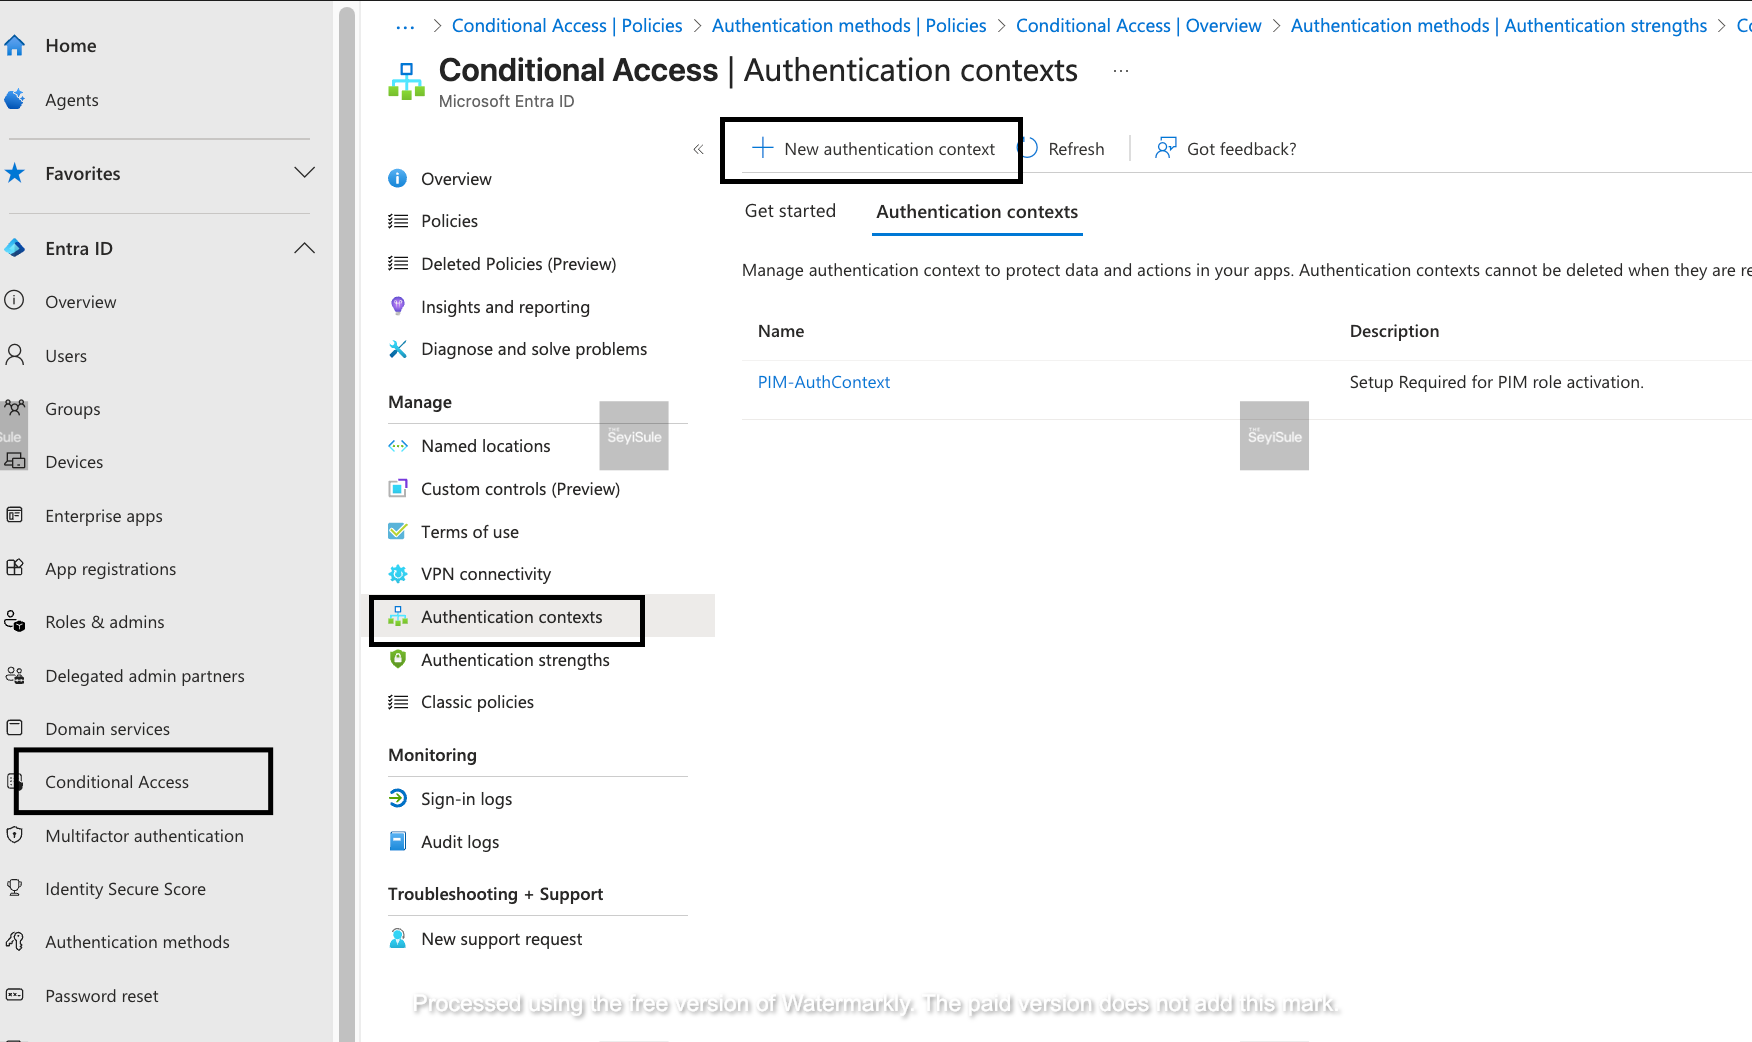Click the Domain services icon
Image resolution: width=1752 pixels, height=1042 pixels.
(14, 728)
